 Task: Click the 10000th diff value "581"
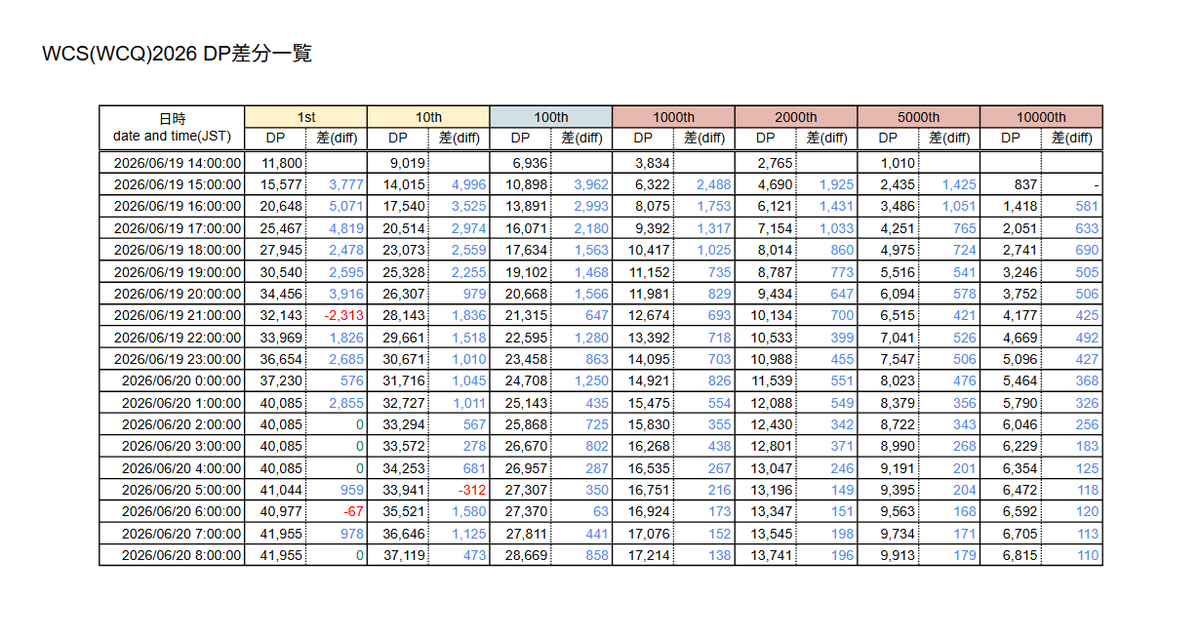[x=1088, y=206]
